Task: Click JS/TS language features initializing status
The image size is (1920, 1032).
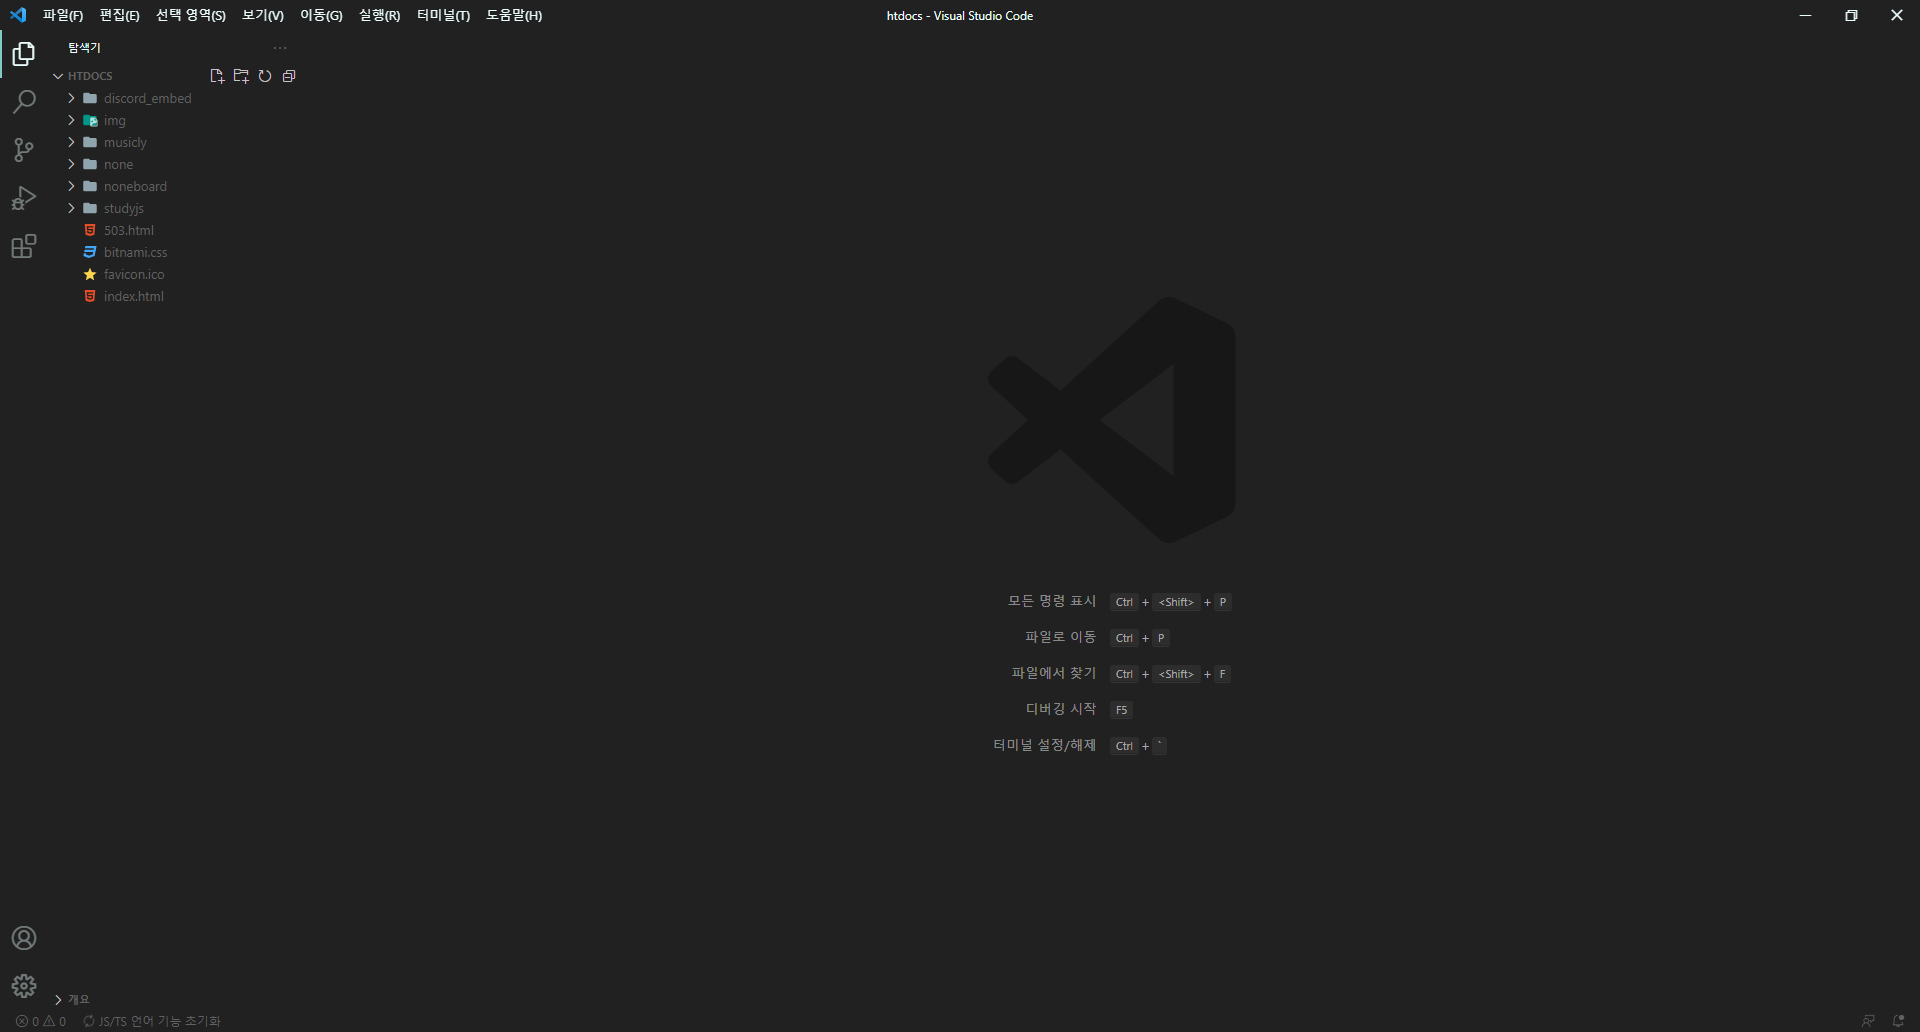Action: click(152, 1021)
